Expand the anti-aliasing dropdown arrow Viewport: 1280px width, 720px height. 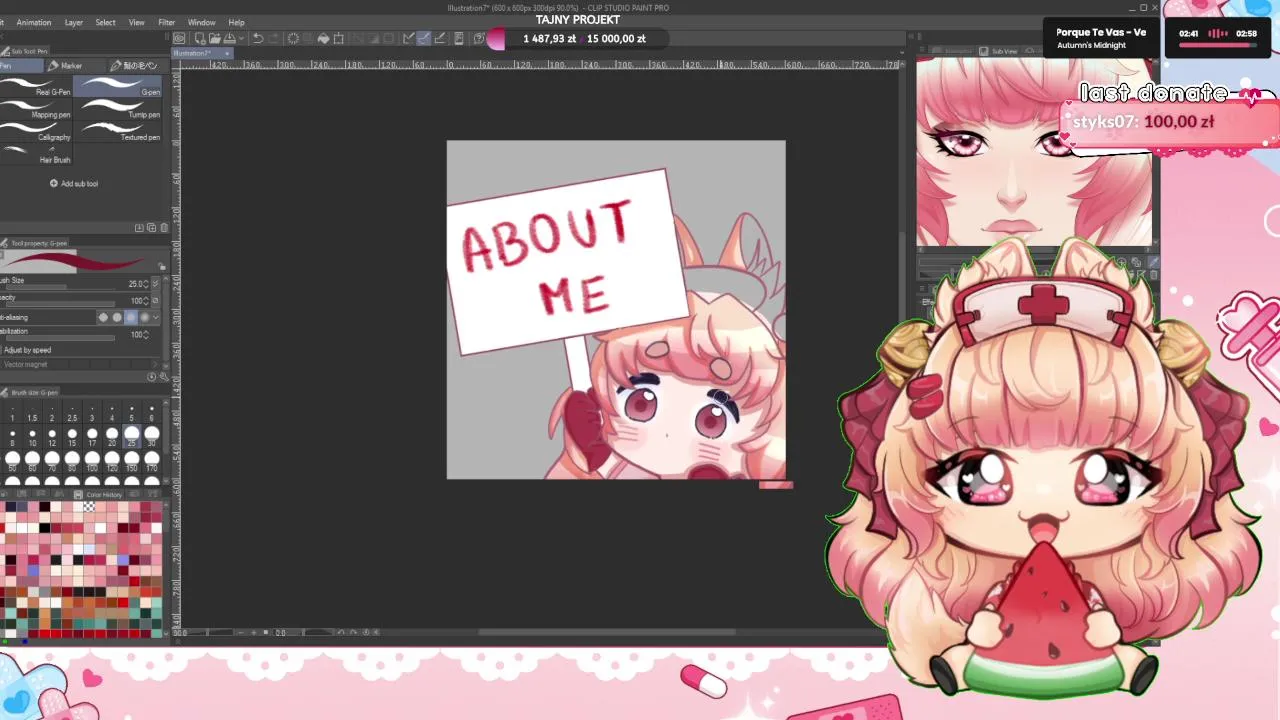tap(156, 317)
